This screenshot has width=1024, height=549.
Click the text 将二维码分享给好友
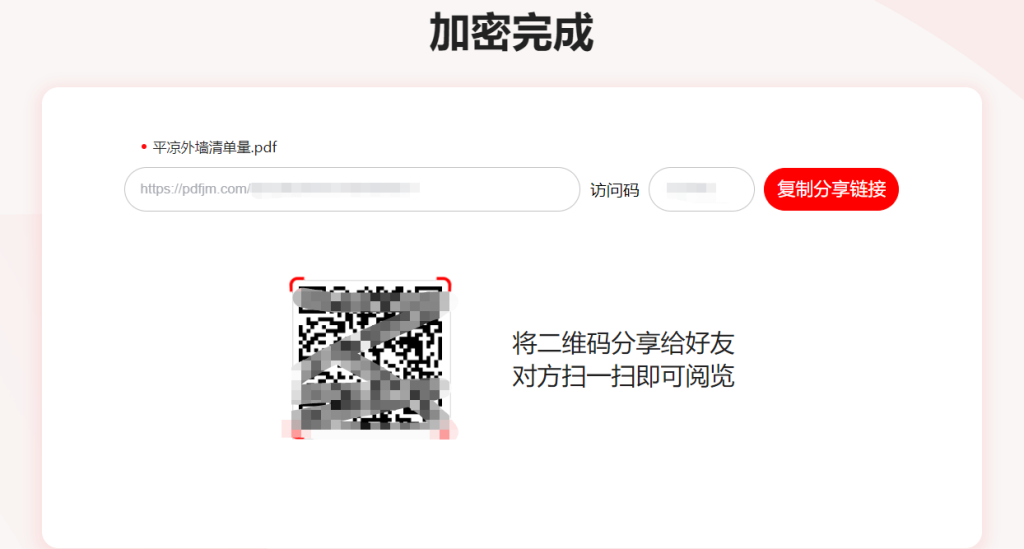pyautogui.click(x=623, y=343)
